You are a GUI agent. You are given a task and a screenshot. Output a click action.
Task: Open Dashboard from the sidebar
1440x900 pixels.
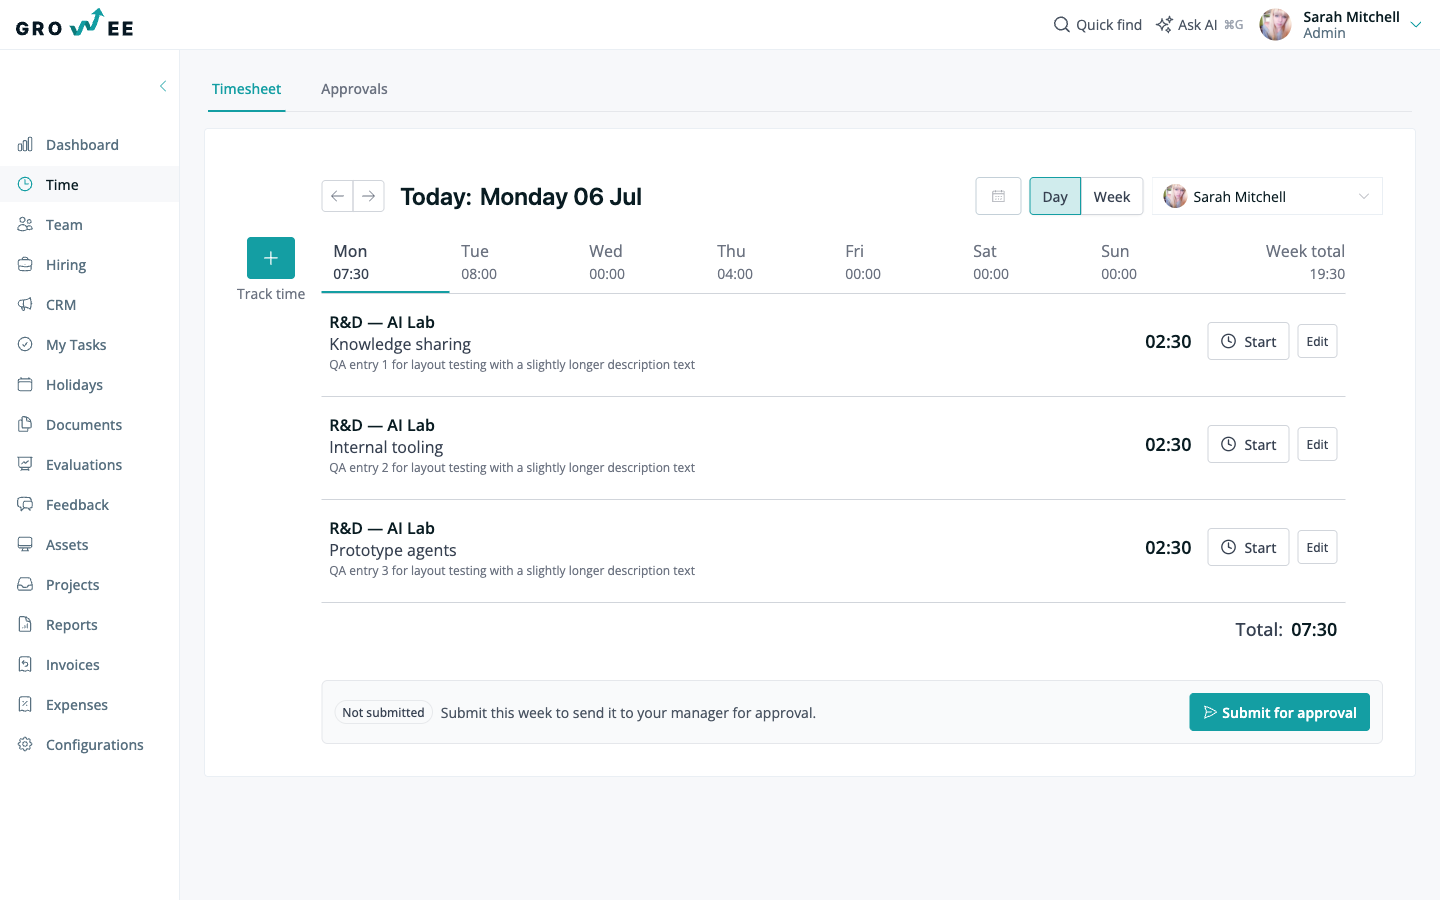[x=89, y=144]
